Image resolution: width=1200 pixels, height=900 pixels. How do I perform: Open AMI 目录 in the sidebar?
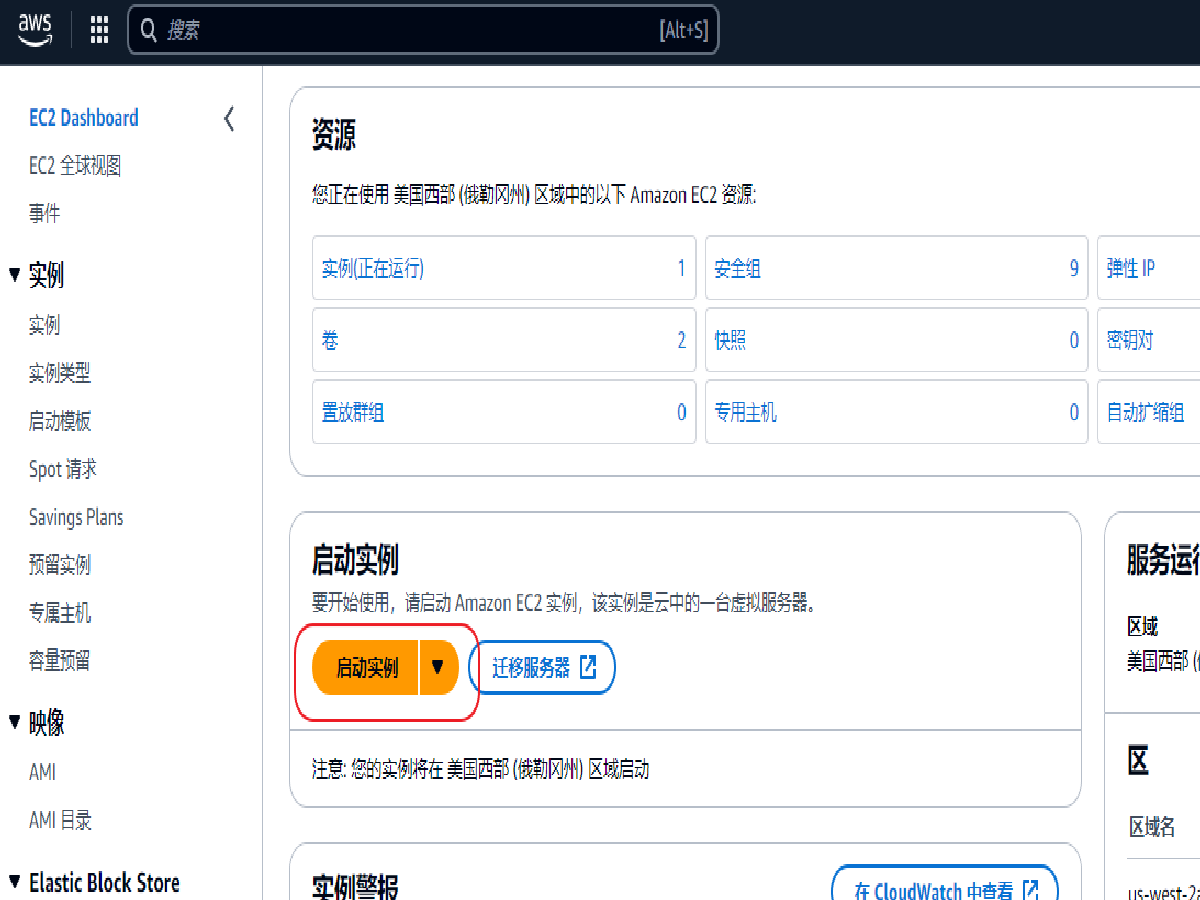[x=60, y=820]
